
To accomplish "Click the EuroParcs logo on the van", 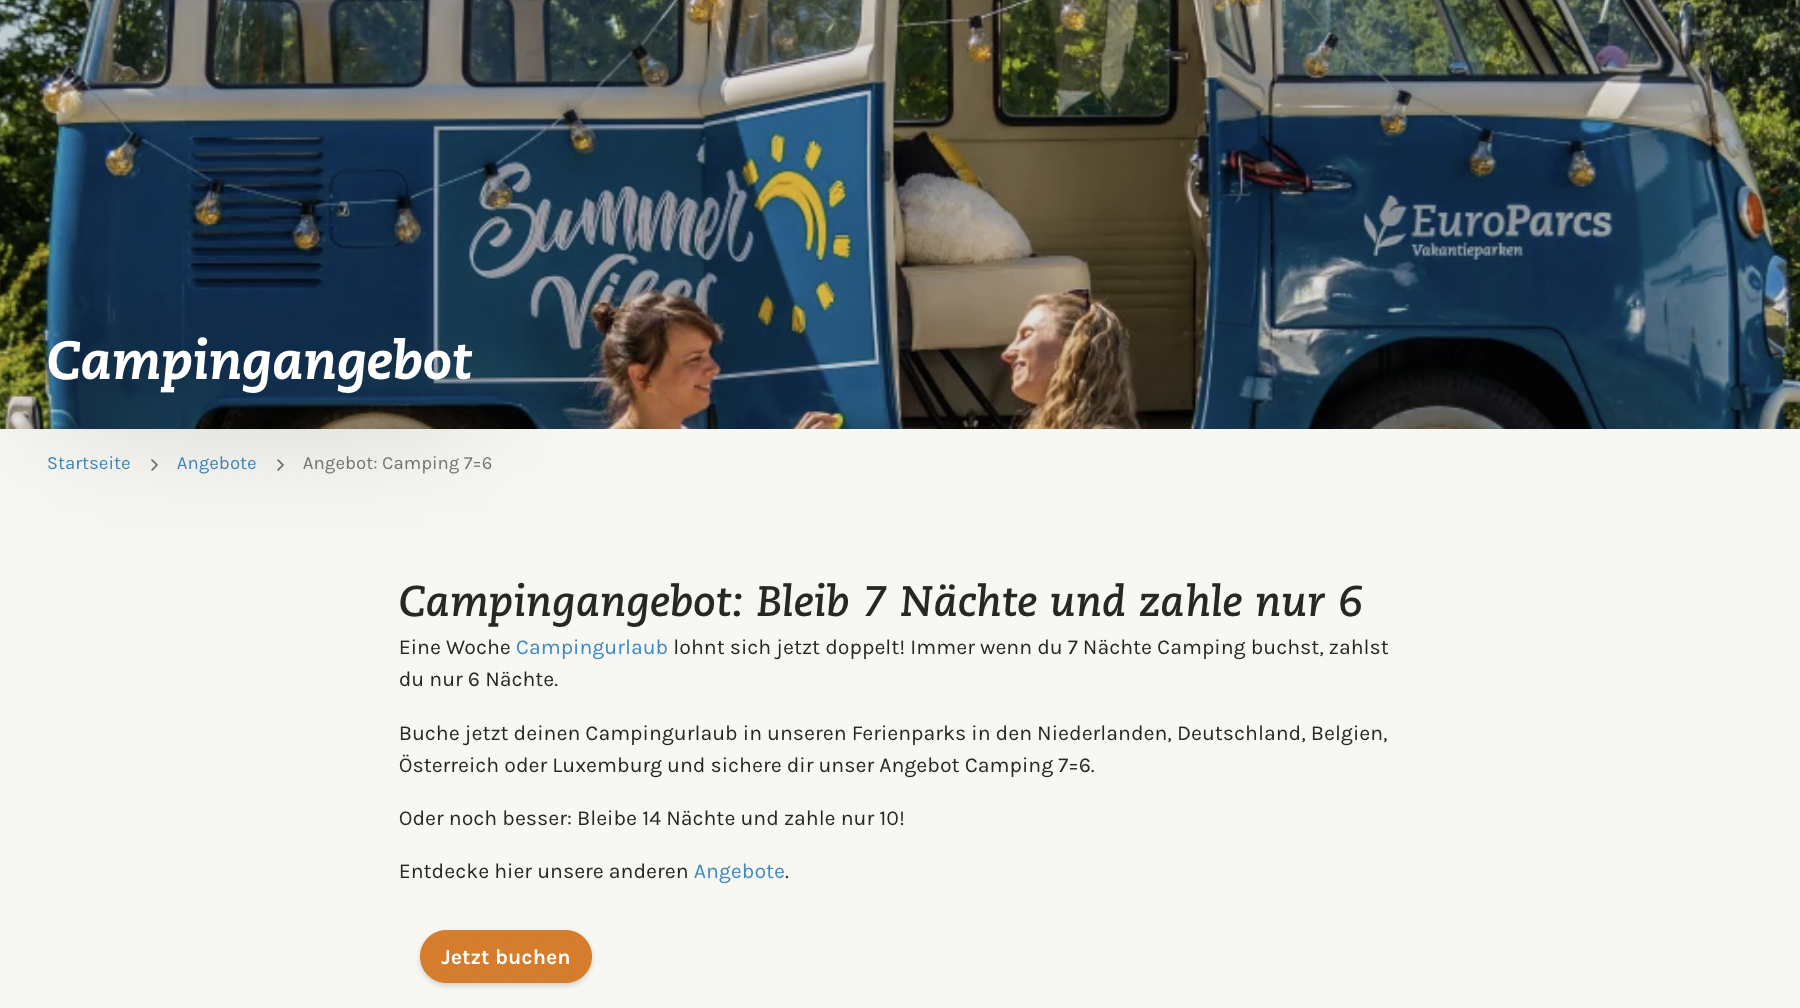I will [x=1487, y=227].
